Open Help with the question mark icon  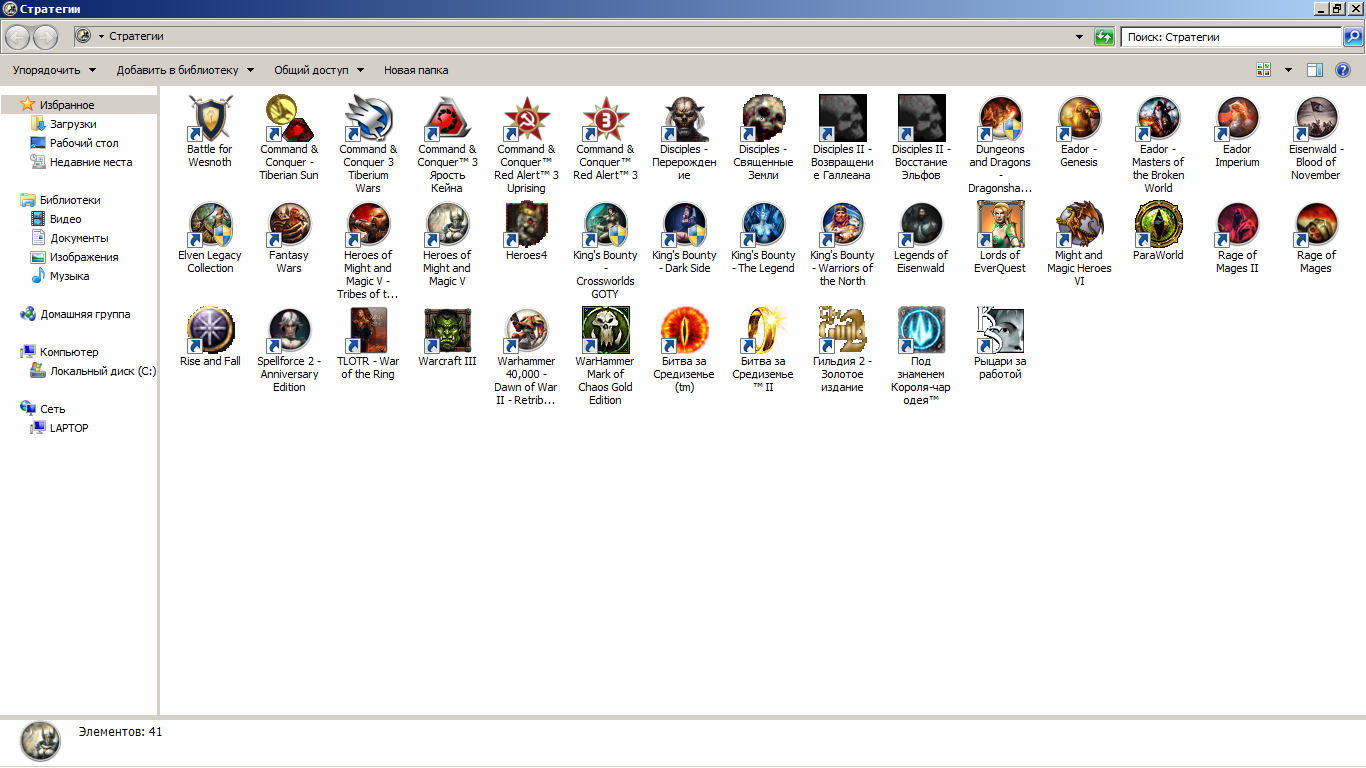[1343, 70]
